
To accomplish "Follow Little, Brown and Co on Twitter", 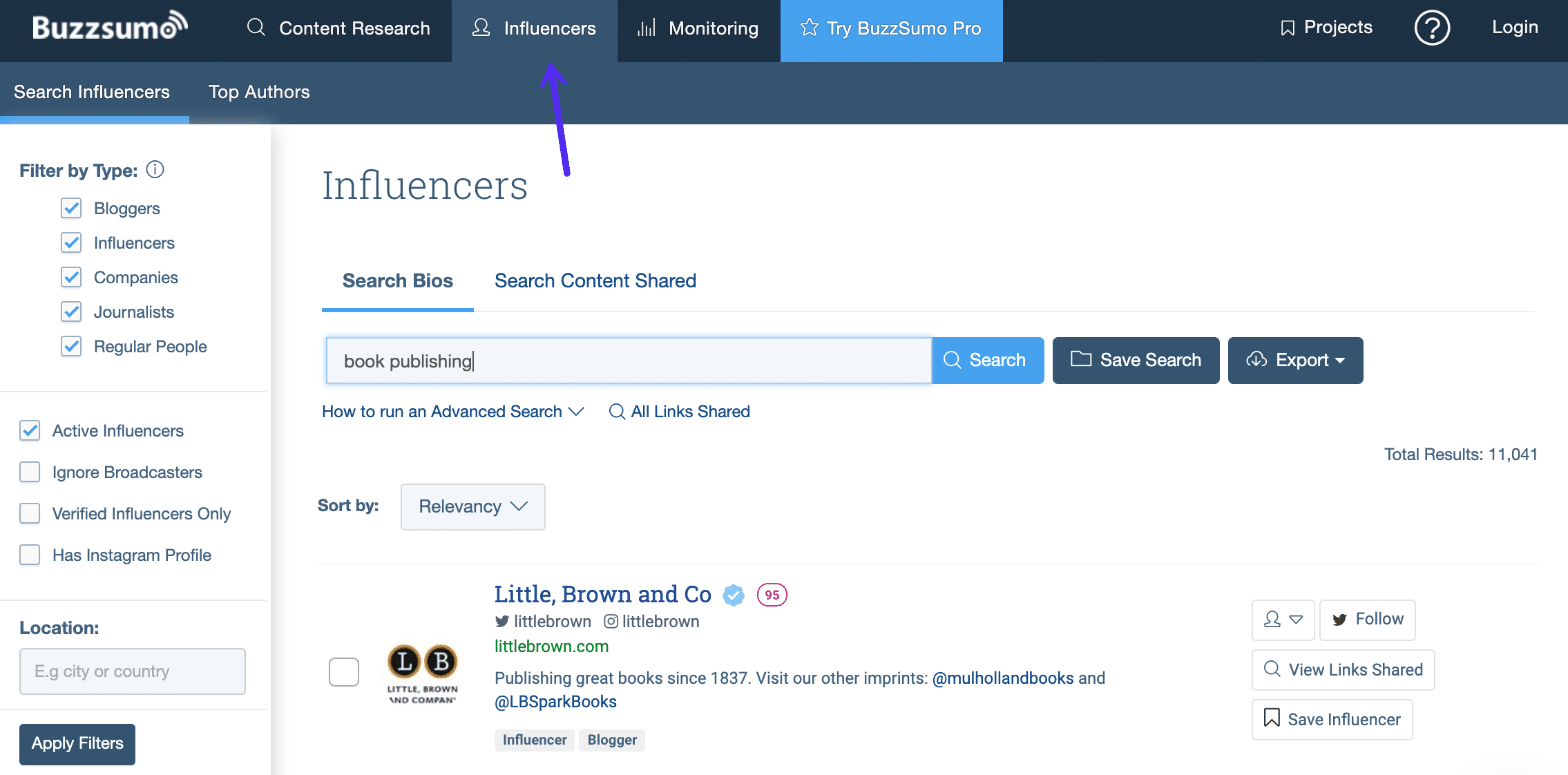I will [1367, 619].
